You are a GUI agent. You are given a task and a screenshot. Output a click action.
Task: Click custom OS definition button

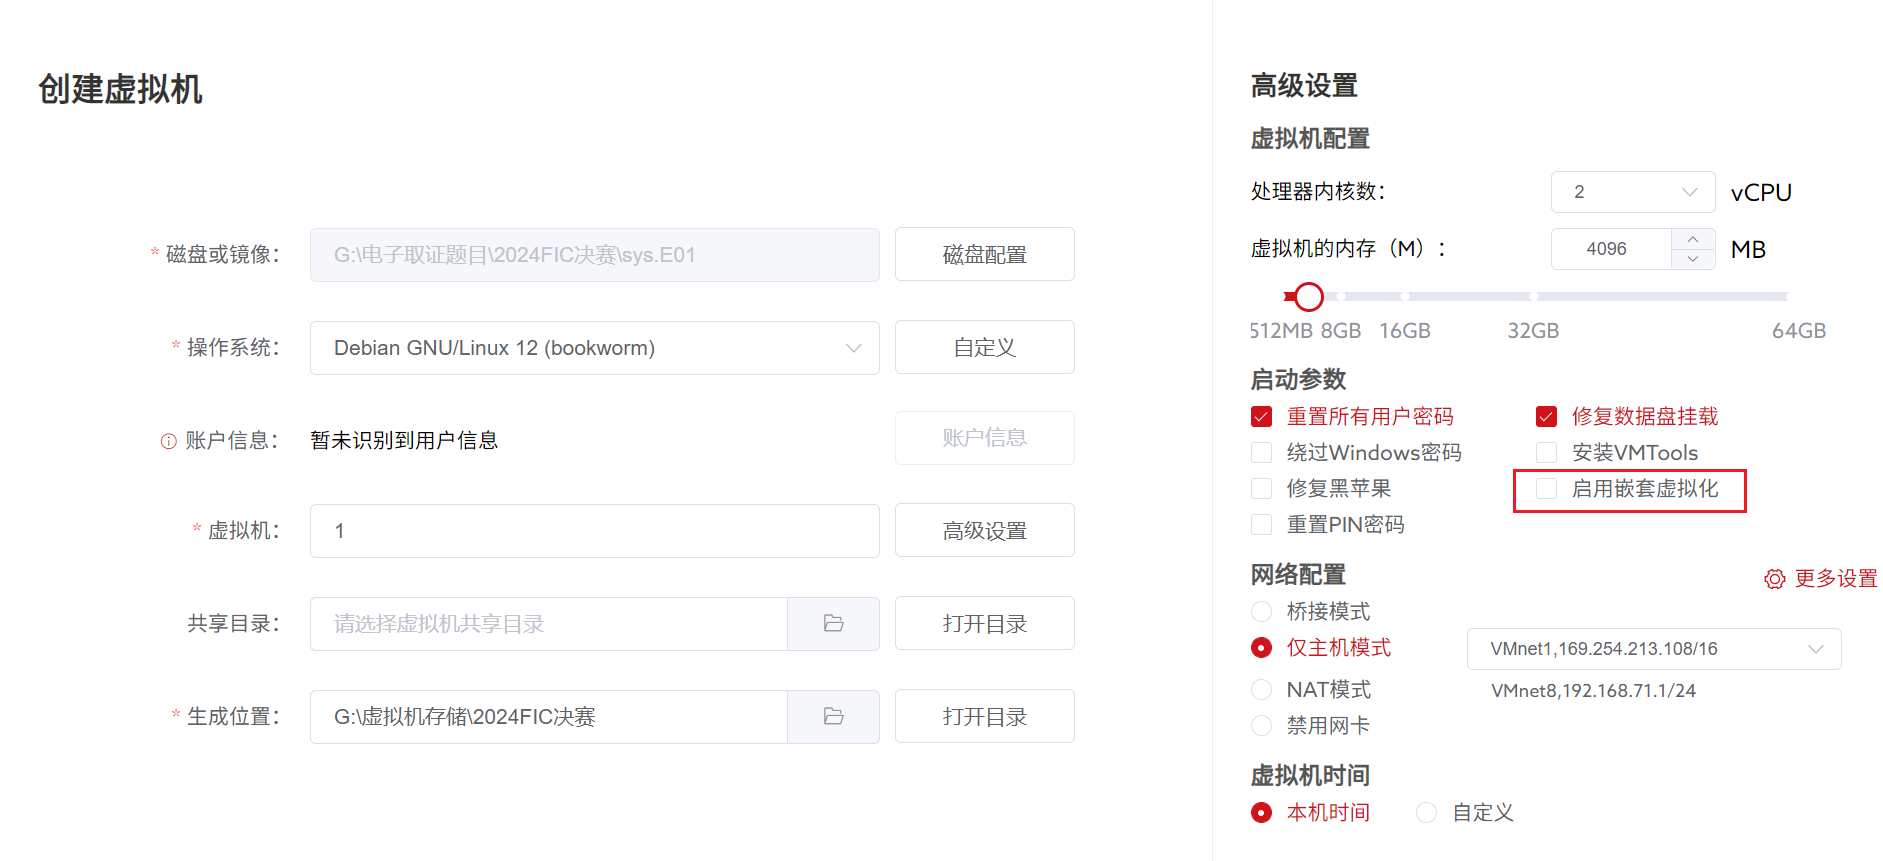click(984, 348)
